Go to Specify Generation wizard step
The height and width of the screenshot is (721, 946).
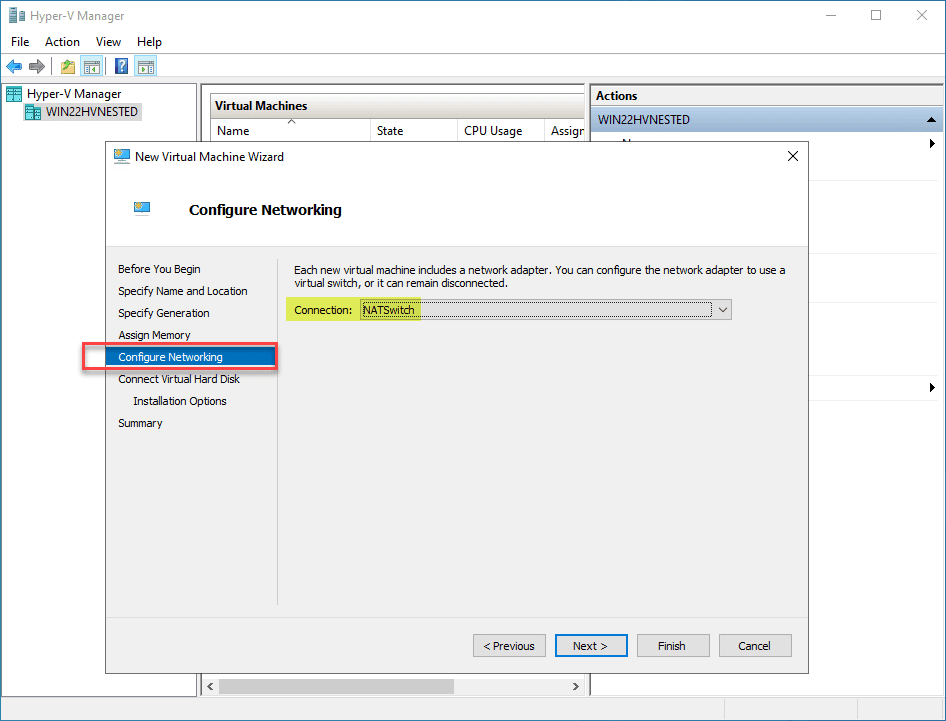tap(163, 313)
